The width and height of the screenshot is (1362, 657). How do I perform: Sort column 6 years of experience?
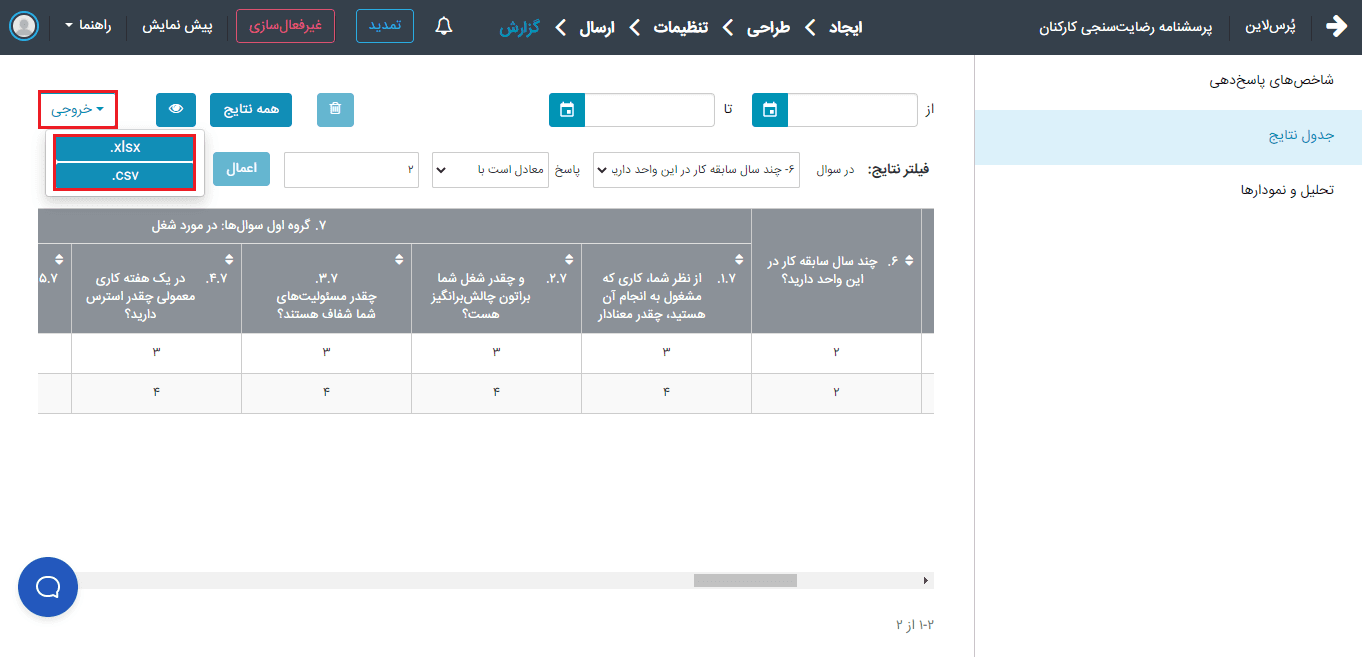click(x=909, y=261)
